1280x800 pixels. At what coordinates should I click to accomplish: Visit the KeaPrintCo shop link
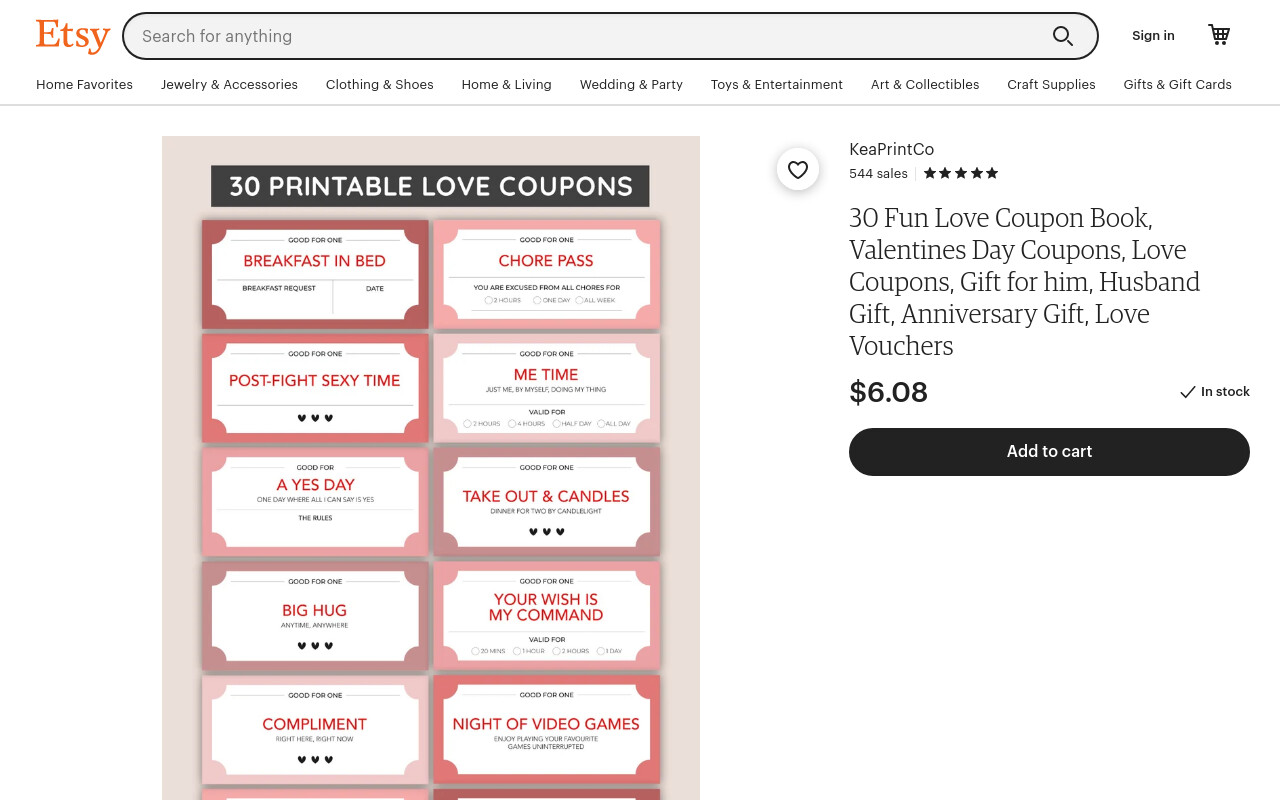pyautogui.click(x=891, y=149)
